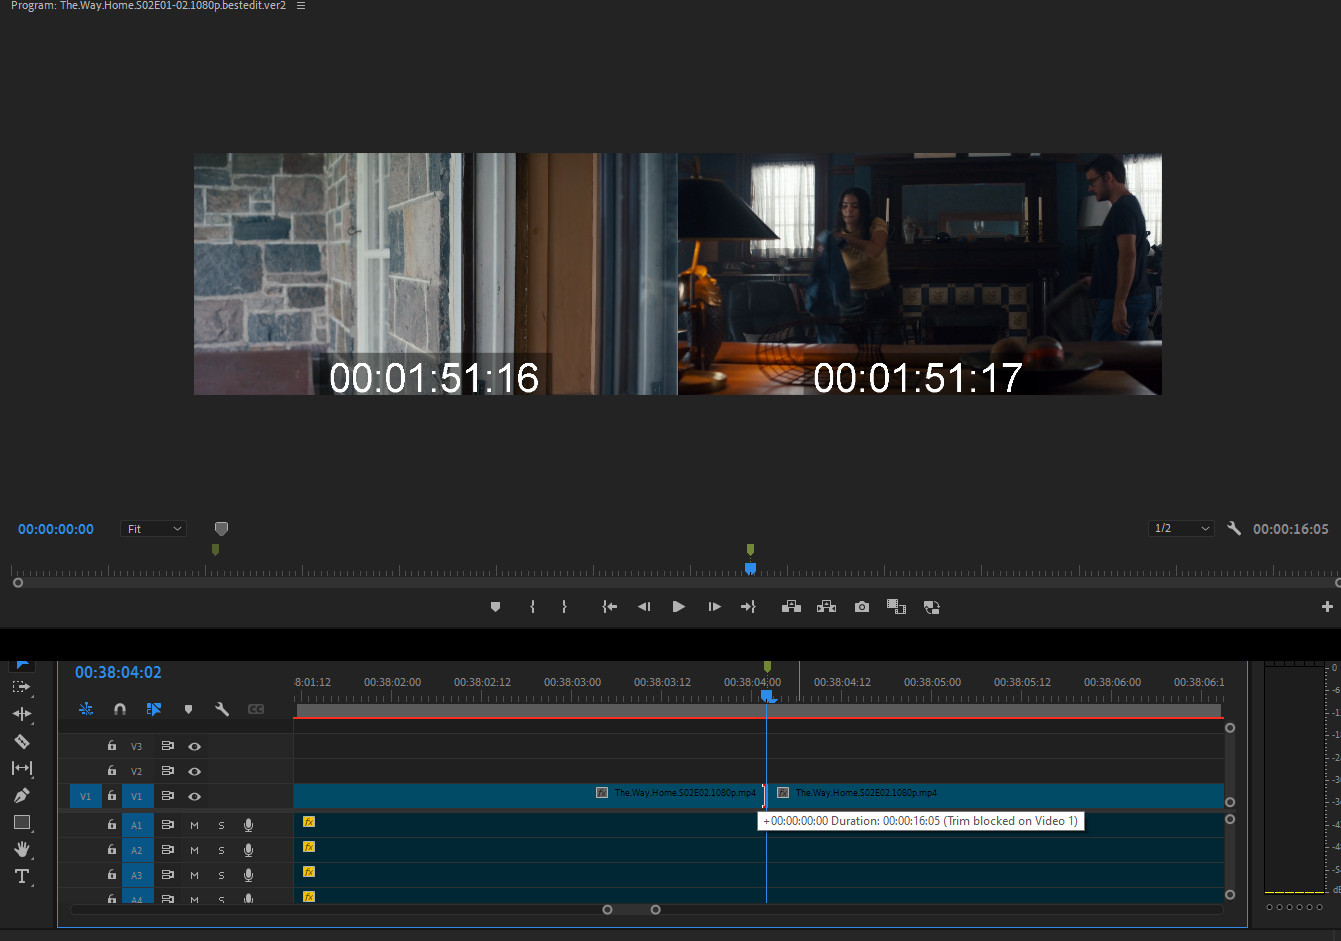The image size is (1341, 941).
Task: Hide track V3 with its eye icon
Action: point(195,746)
